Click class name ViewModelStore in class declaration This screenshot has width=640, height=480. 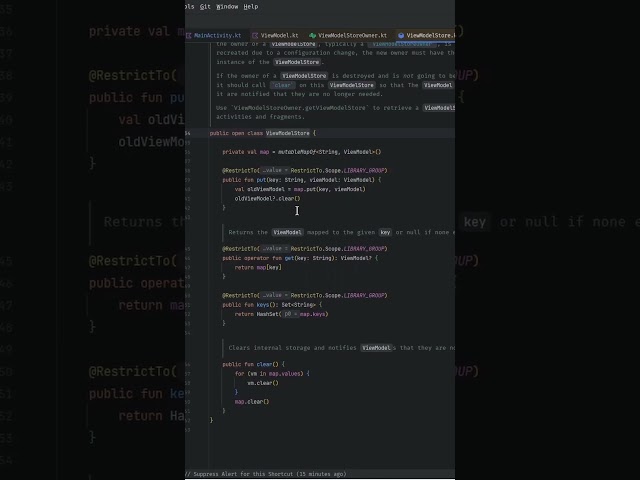pos(287,133)
